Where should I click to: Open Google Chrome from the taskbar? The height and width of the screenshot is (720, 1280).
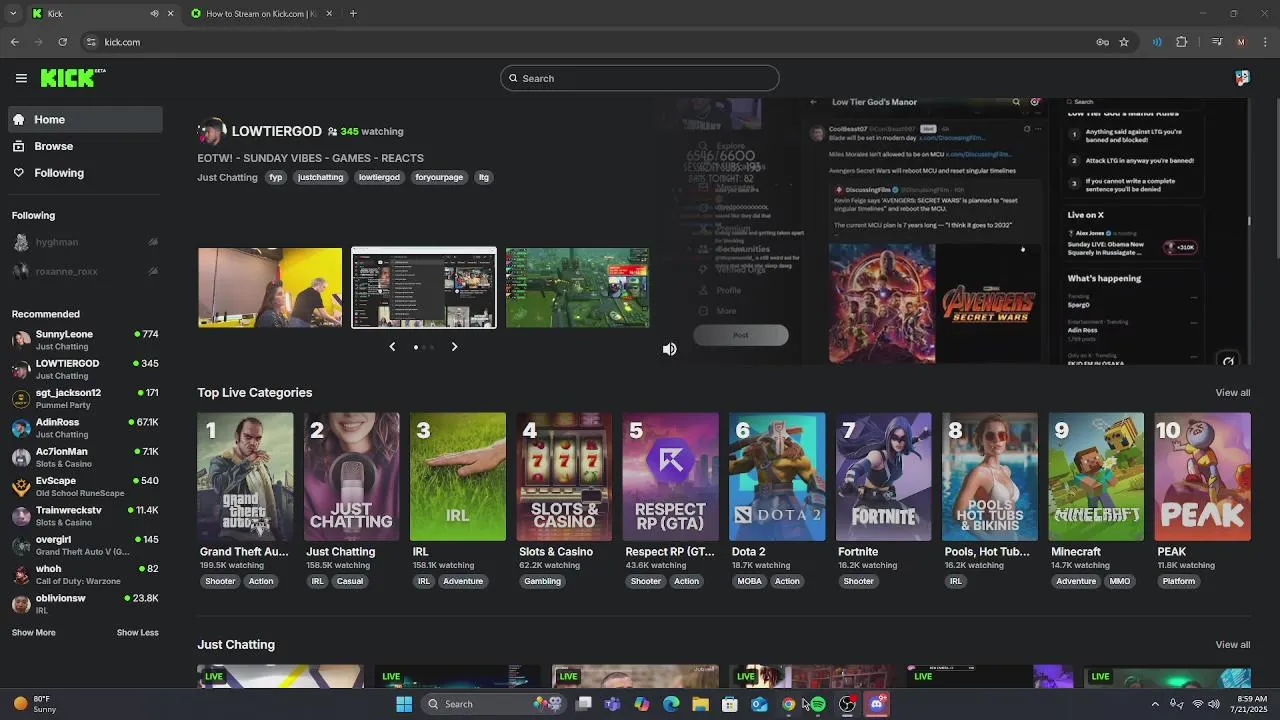[789, 704]
